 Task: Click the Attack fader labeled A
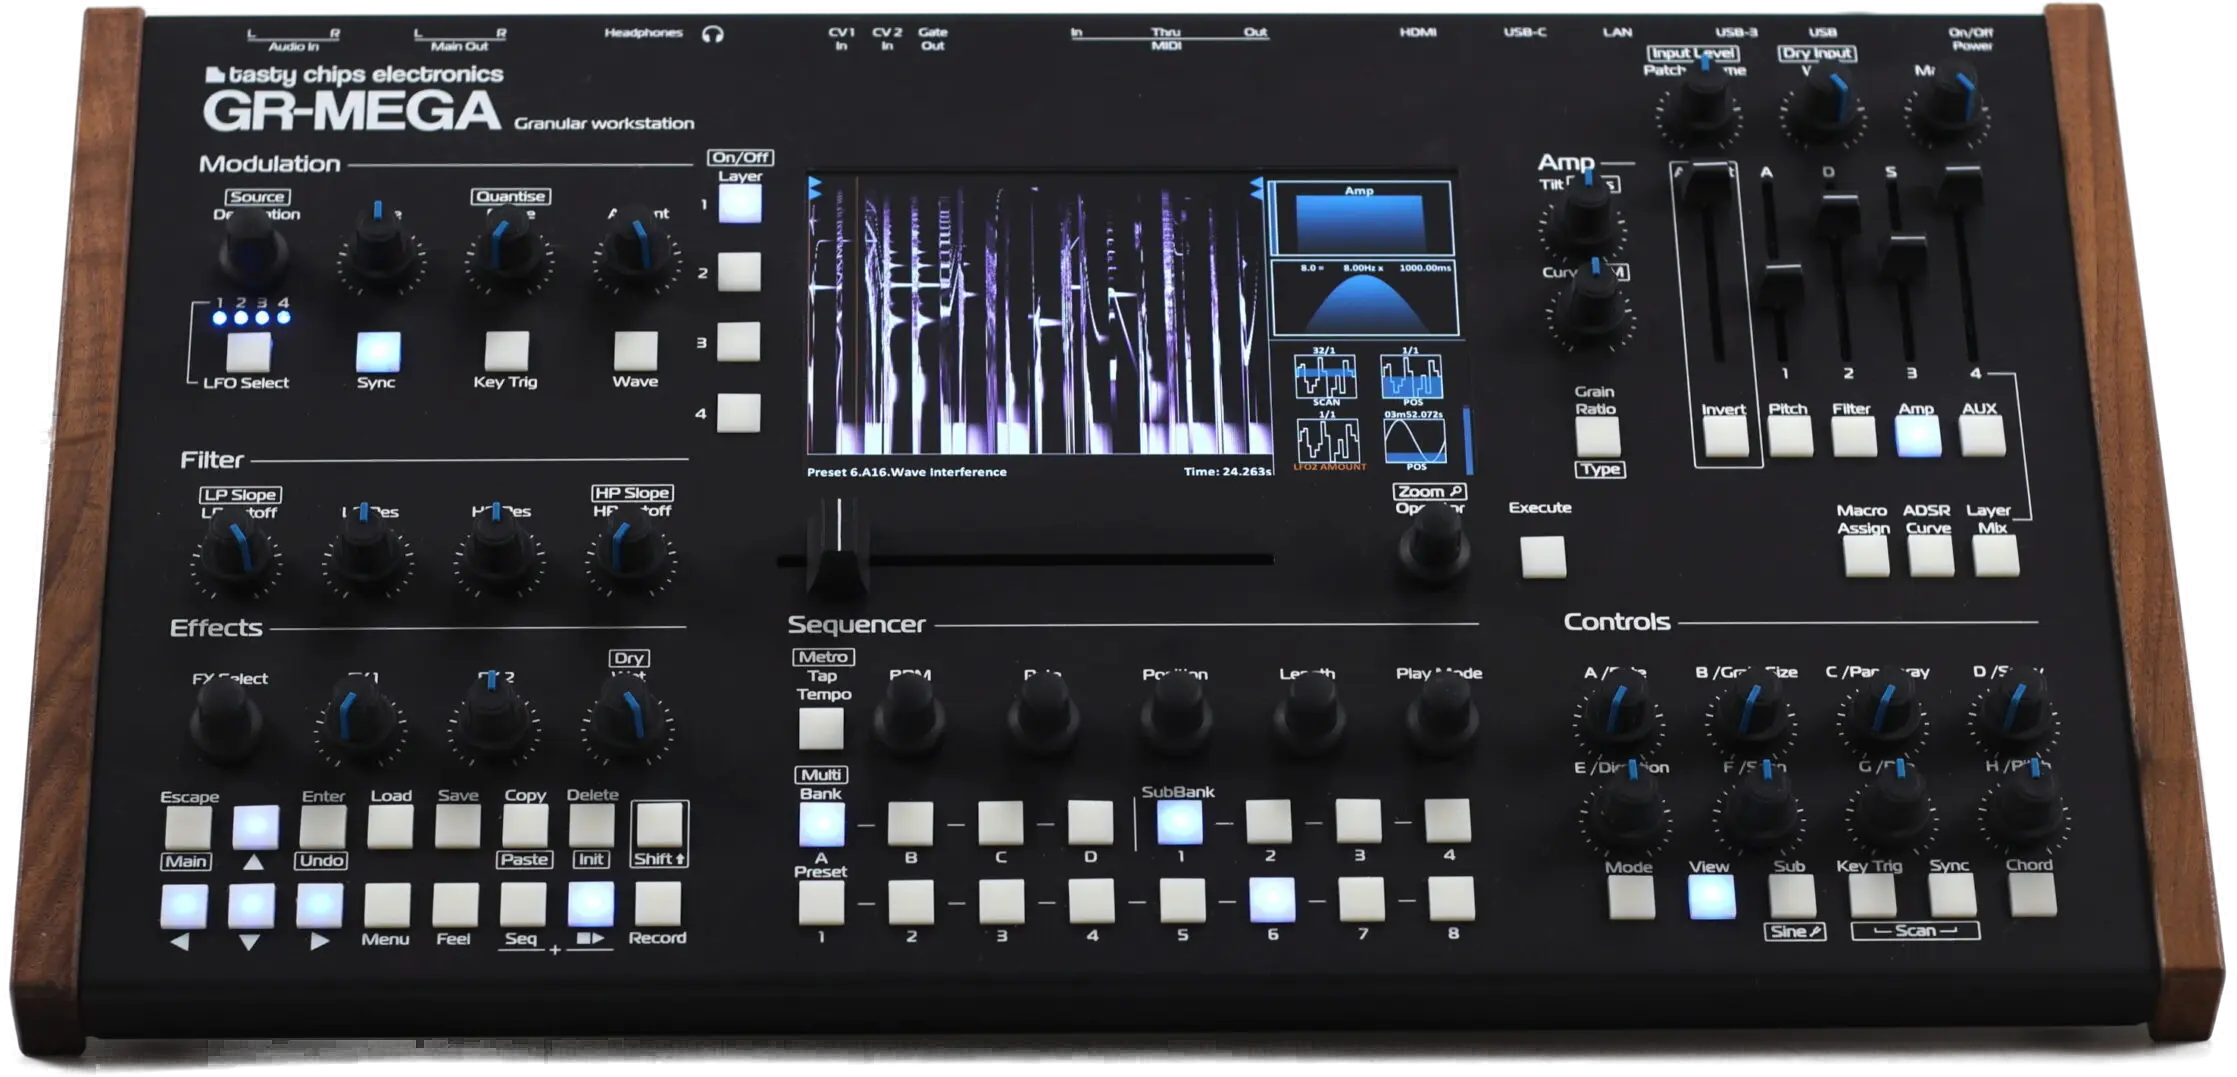pos(1778,287)
